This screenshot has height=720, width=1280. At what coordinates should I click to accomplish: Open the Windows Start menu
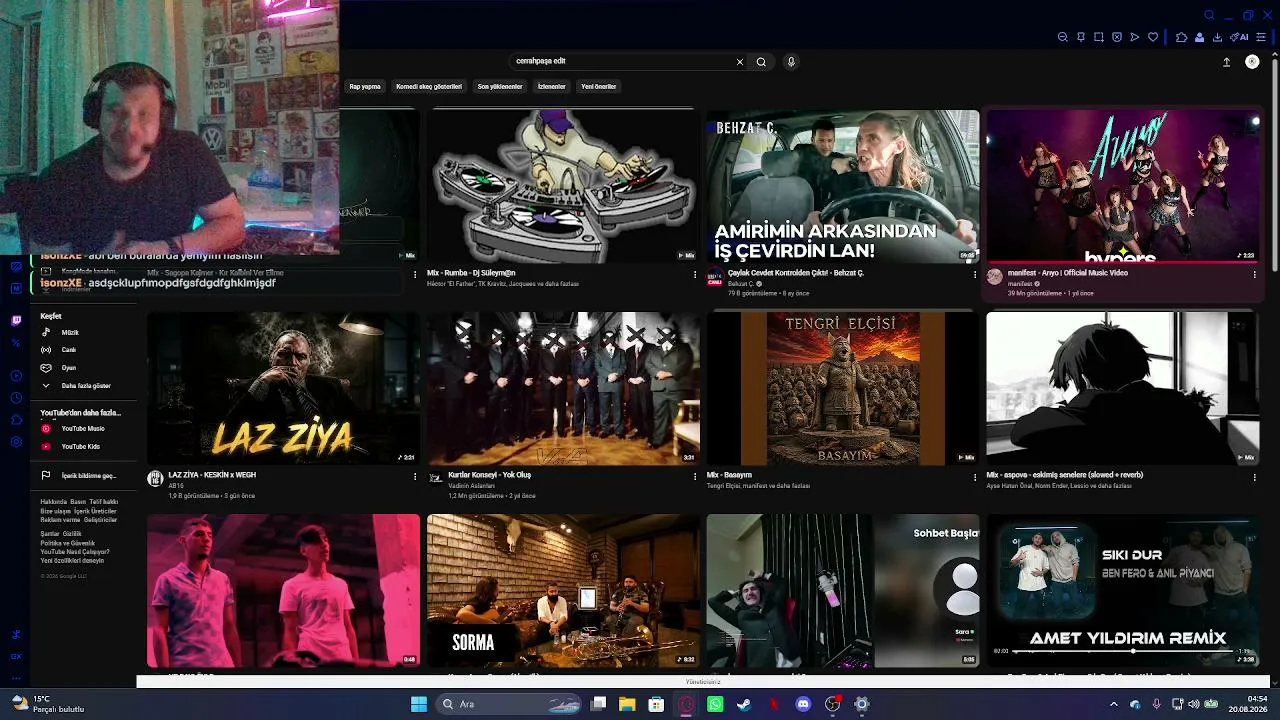tap(419, 704)
